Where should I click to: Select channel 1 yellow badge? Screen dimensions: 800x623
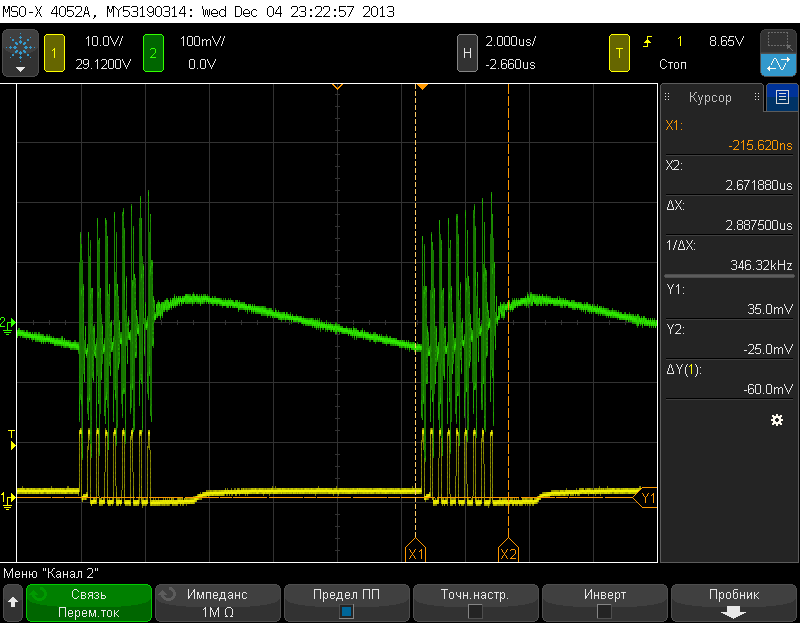pyautogui.click(x=54, y=53)
